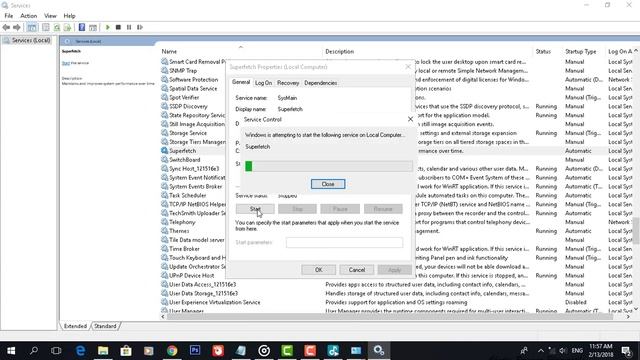Open the Help menu
The height and width of the screenshot is (360, 640).
pyautogui.click(x=69, y=16)
